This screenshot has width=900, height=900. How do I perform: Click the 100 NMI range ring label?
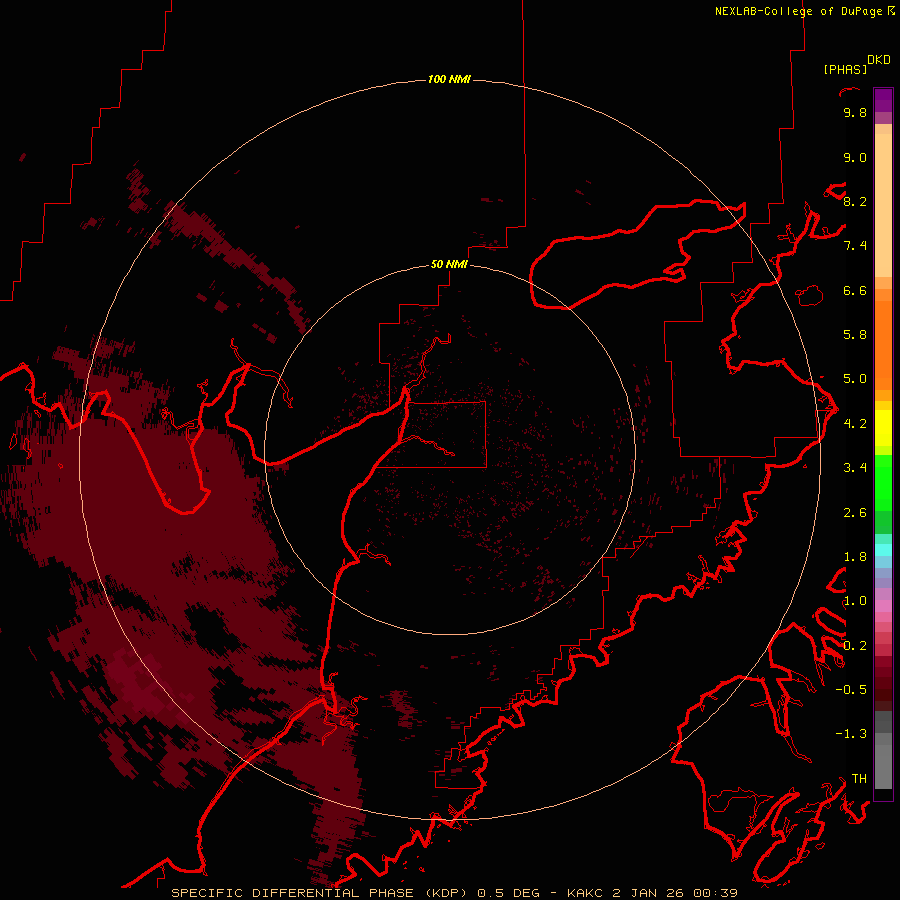pos(449,79)
